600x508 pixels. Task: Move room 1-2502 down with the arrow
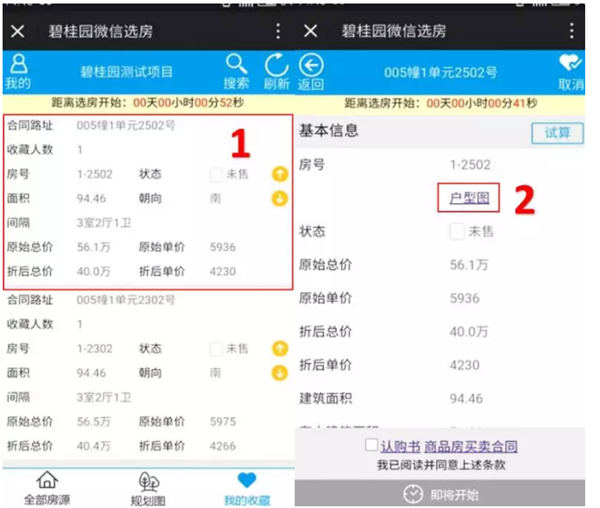[x=280, y=199]
